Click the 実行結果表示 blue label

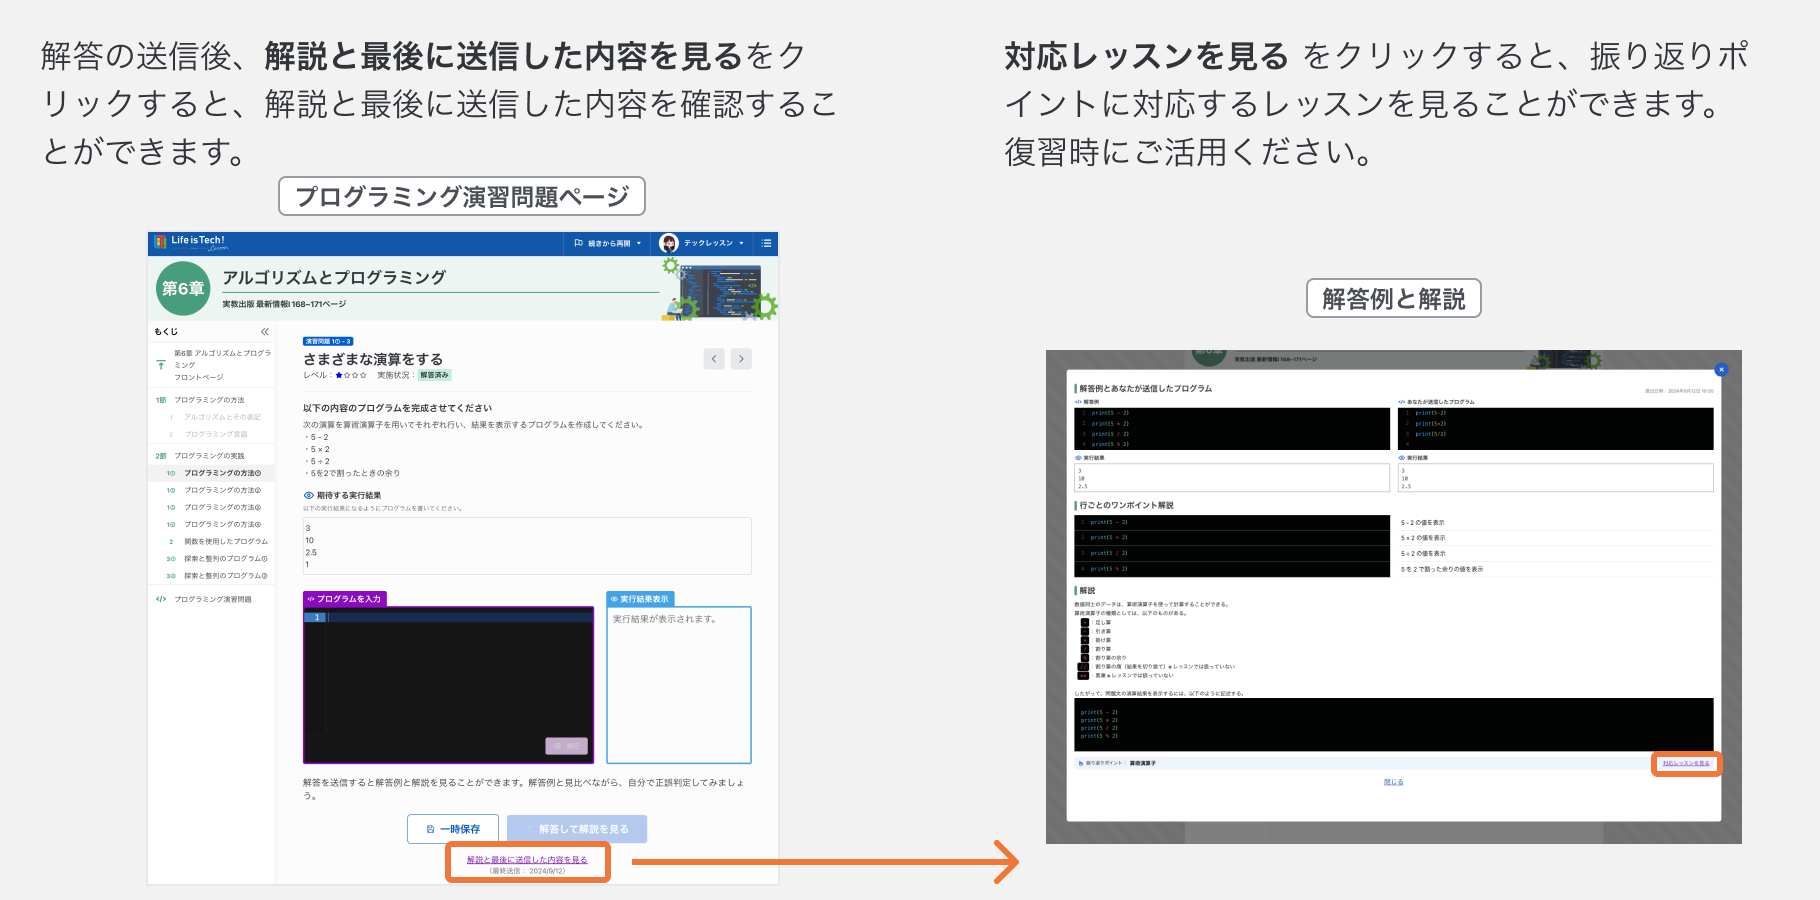point(640,599)
